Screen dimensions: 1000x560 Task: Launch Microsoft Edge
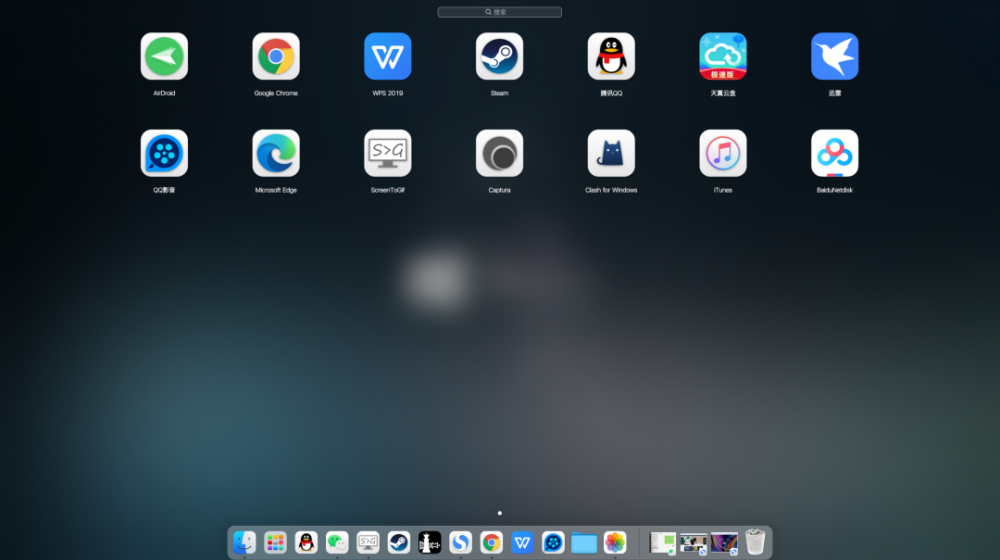tap(276, 153)
